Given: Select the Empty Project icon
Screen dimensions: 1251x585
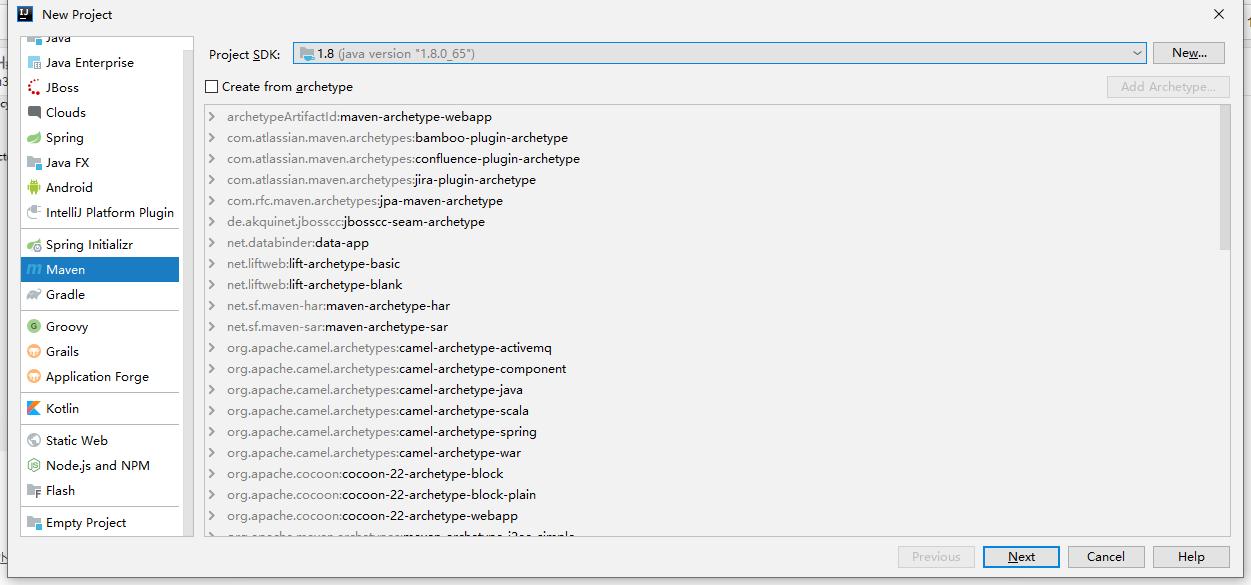Looking at the screenshot, I should (x=34, y=522).
